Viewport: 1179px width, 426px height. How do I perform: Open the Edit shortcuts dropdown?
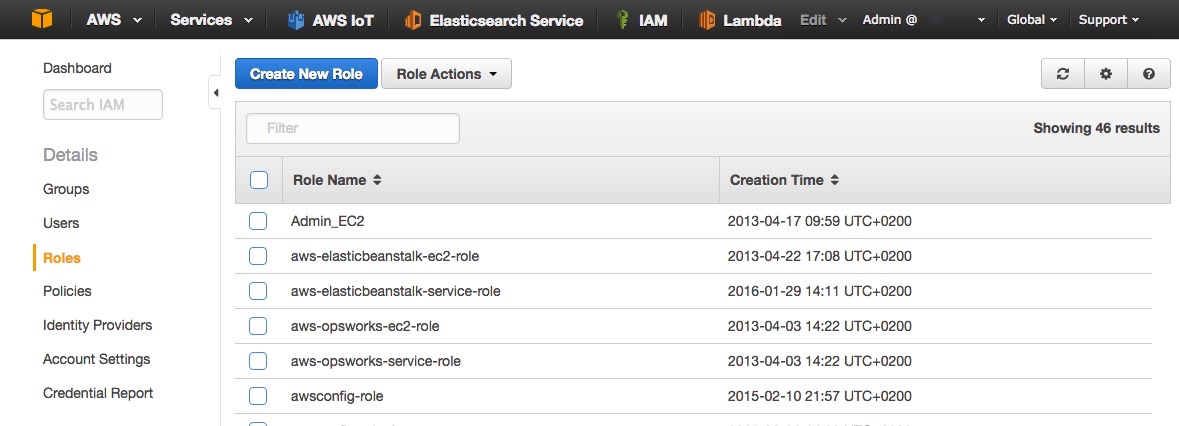click(x=823, y=20)
